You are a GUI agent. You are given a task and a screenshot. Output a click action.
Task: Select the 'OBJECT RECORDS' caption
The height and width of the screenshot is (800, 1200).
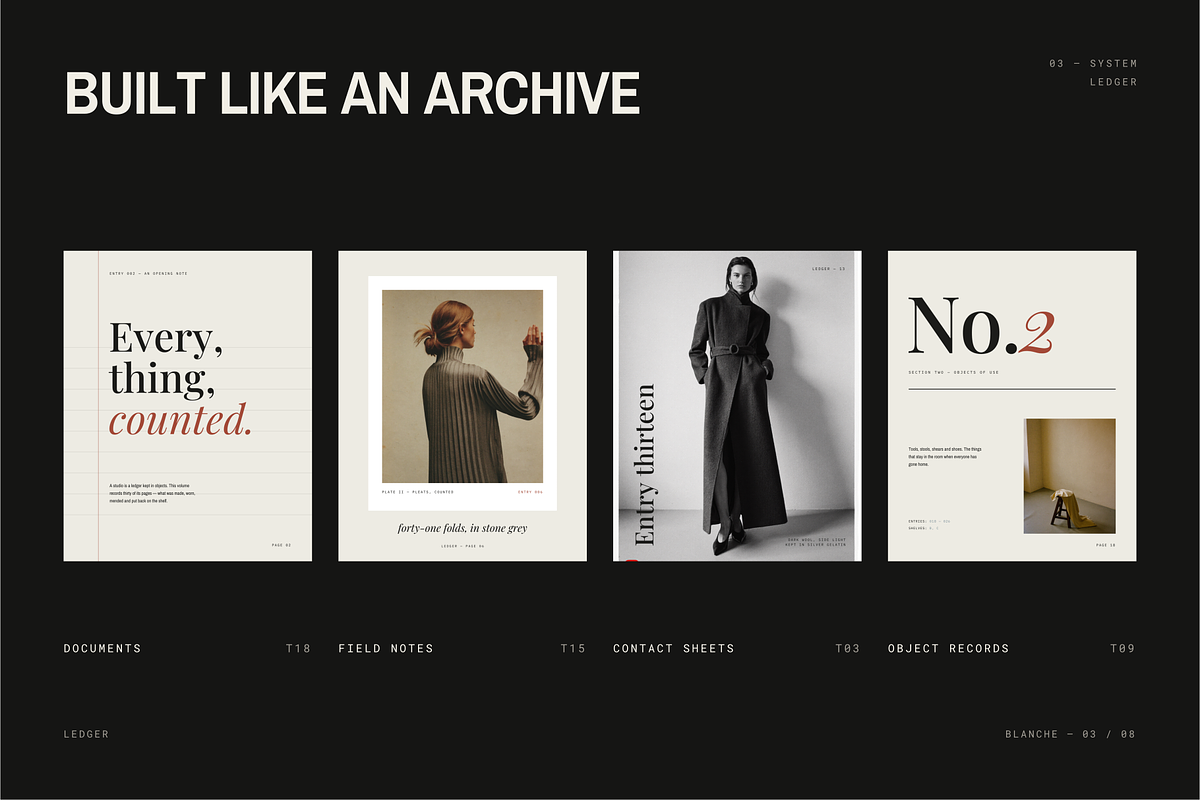coord(949,648)
